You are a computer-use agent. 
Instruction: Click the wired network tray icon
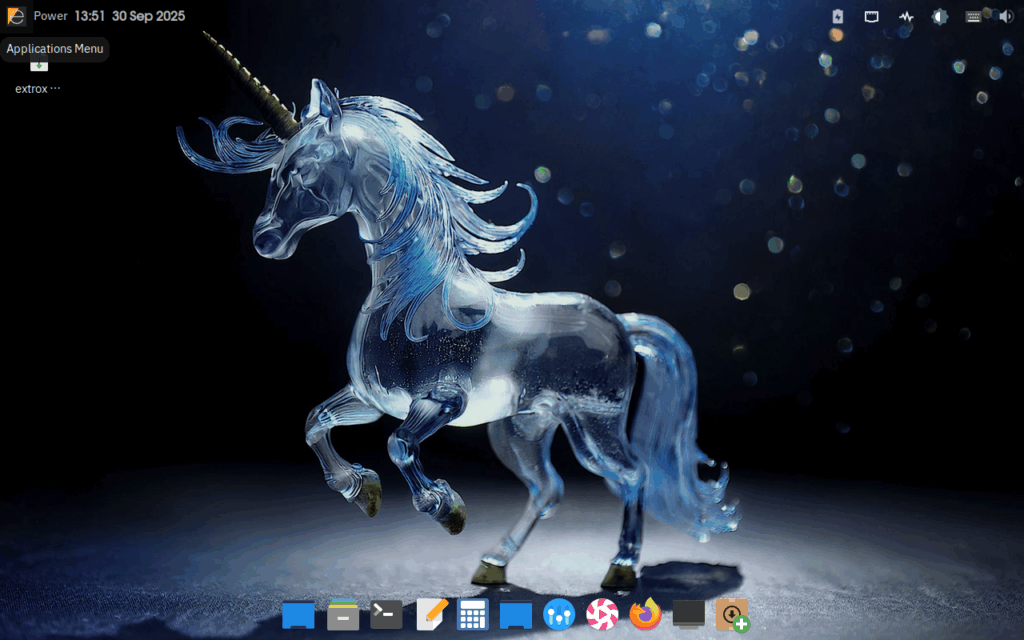(872, 17)
